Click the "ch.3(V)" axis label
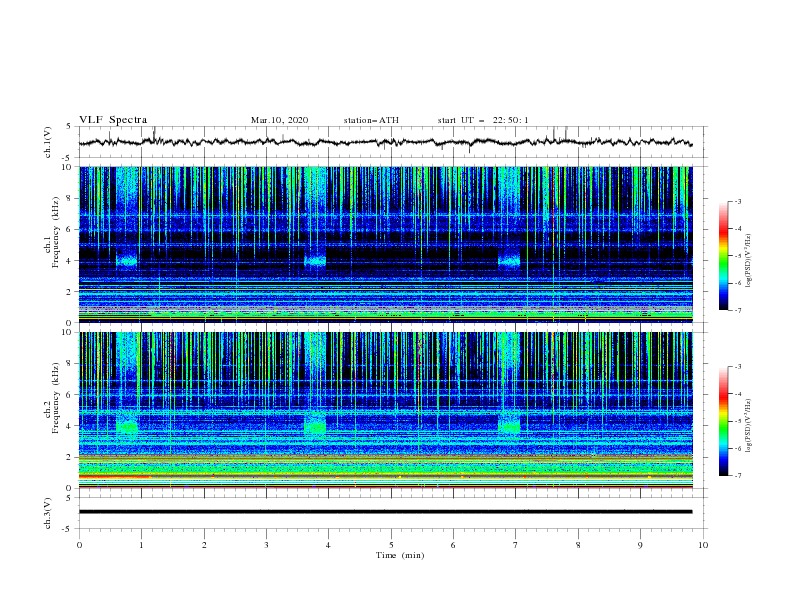792x612 pixels. (x=48, y=513)
